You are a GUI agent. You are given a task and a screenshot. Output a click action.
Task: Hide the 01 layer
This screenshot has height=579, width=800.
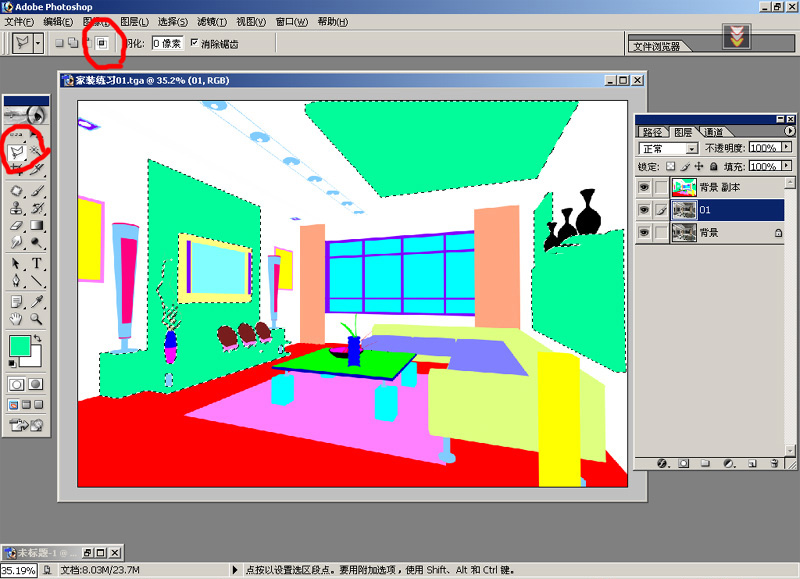pyautogui.click(x=644, y=210)
